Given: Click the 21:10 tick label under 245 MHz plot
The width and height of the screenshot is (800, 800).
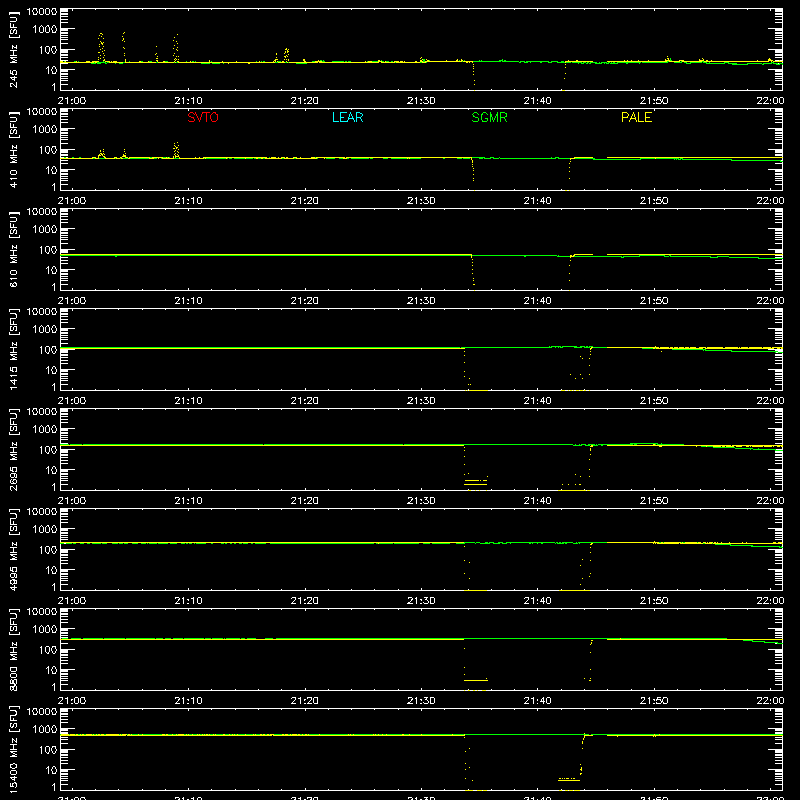Looking at the screenshot, I should 188,101.
